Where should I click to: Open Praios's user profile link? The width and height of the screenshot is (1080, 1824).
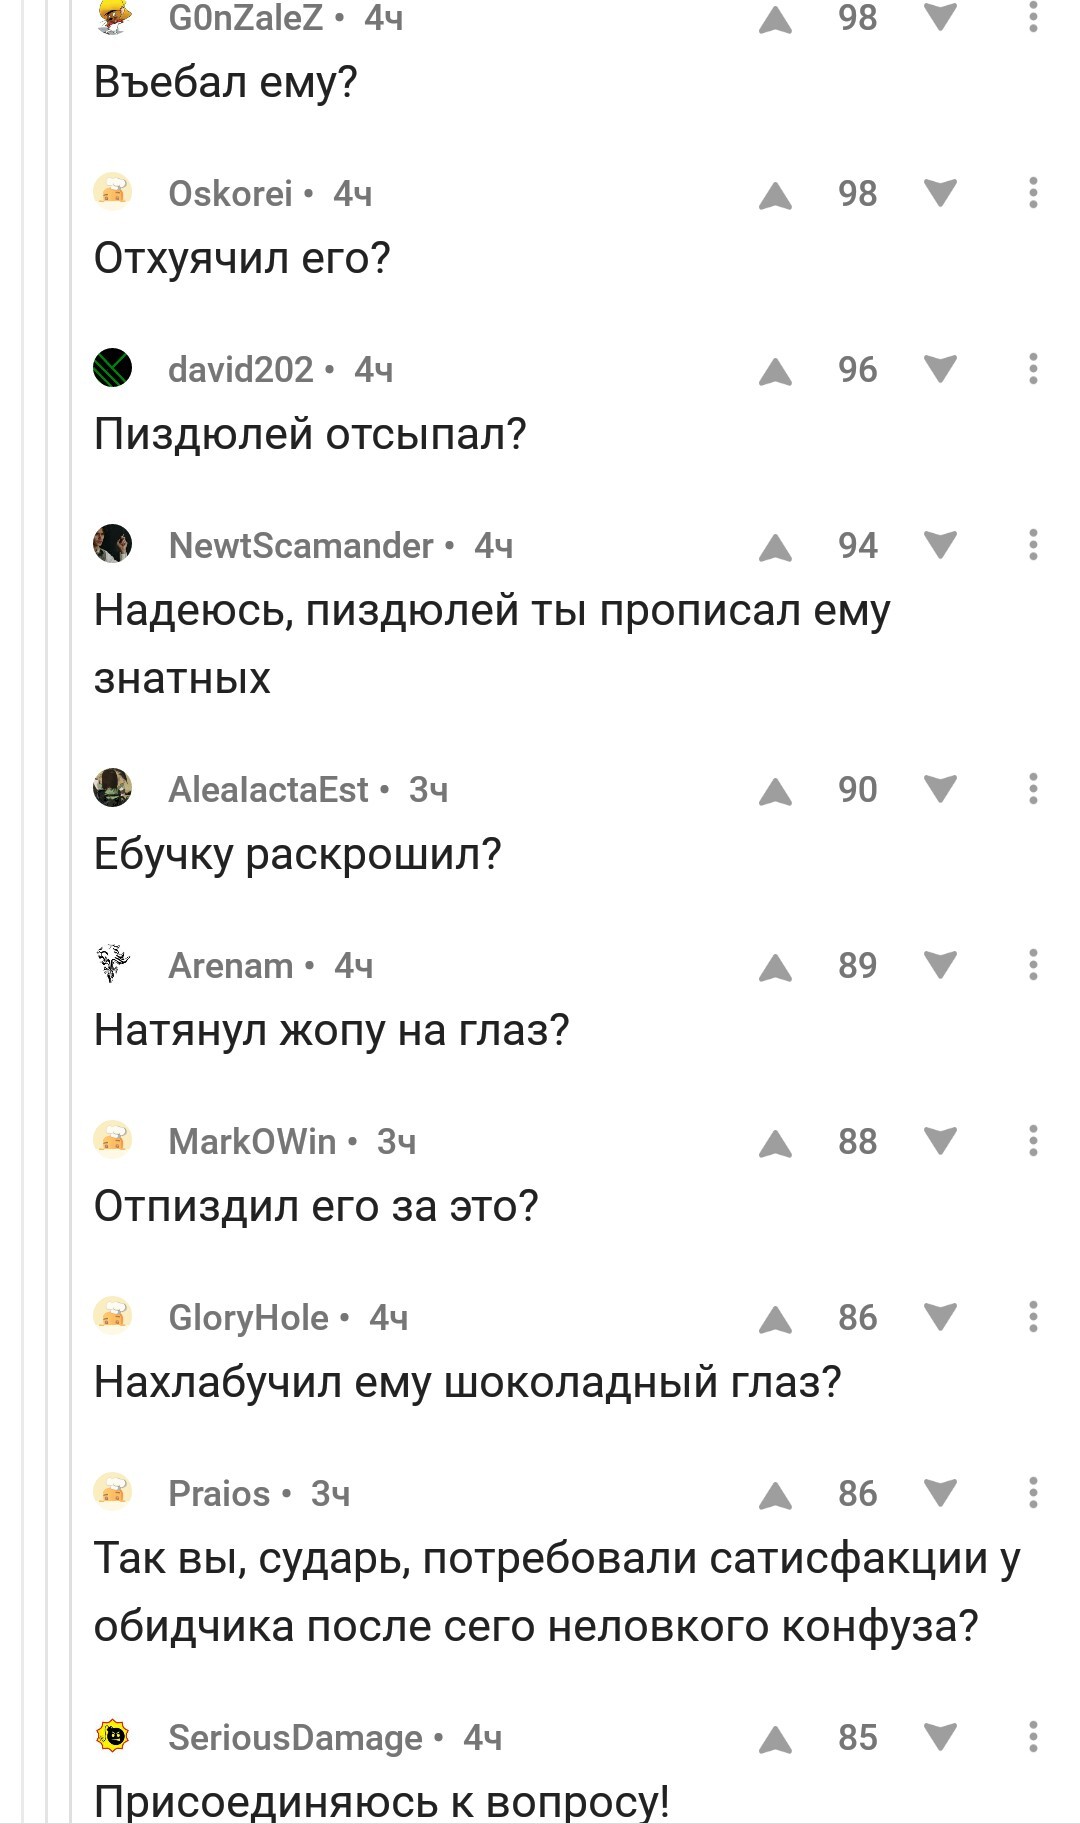tap(219, 1494)
